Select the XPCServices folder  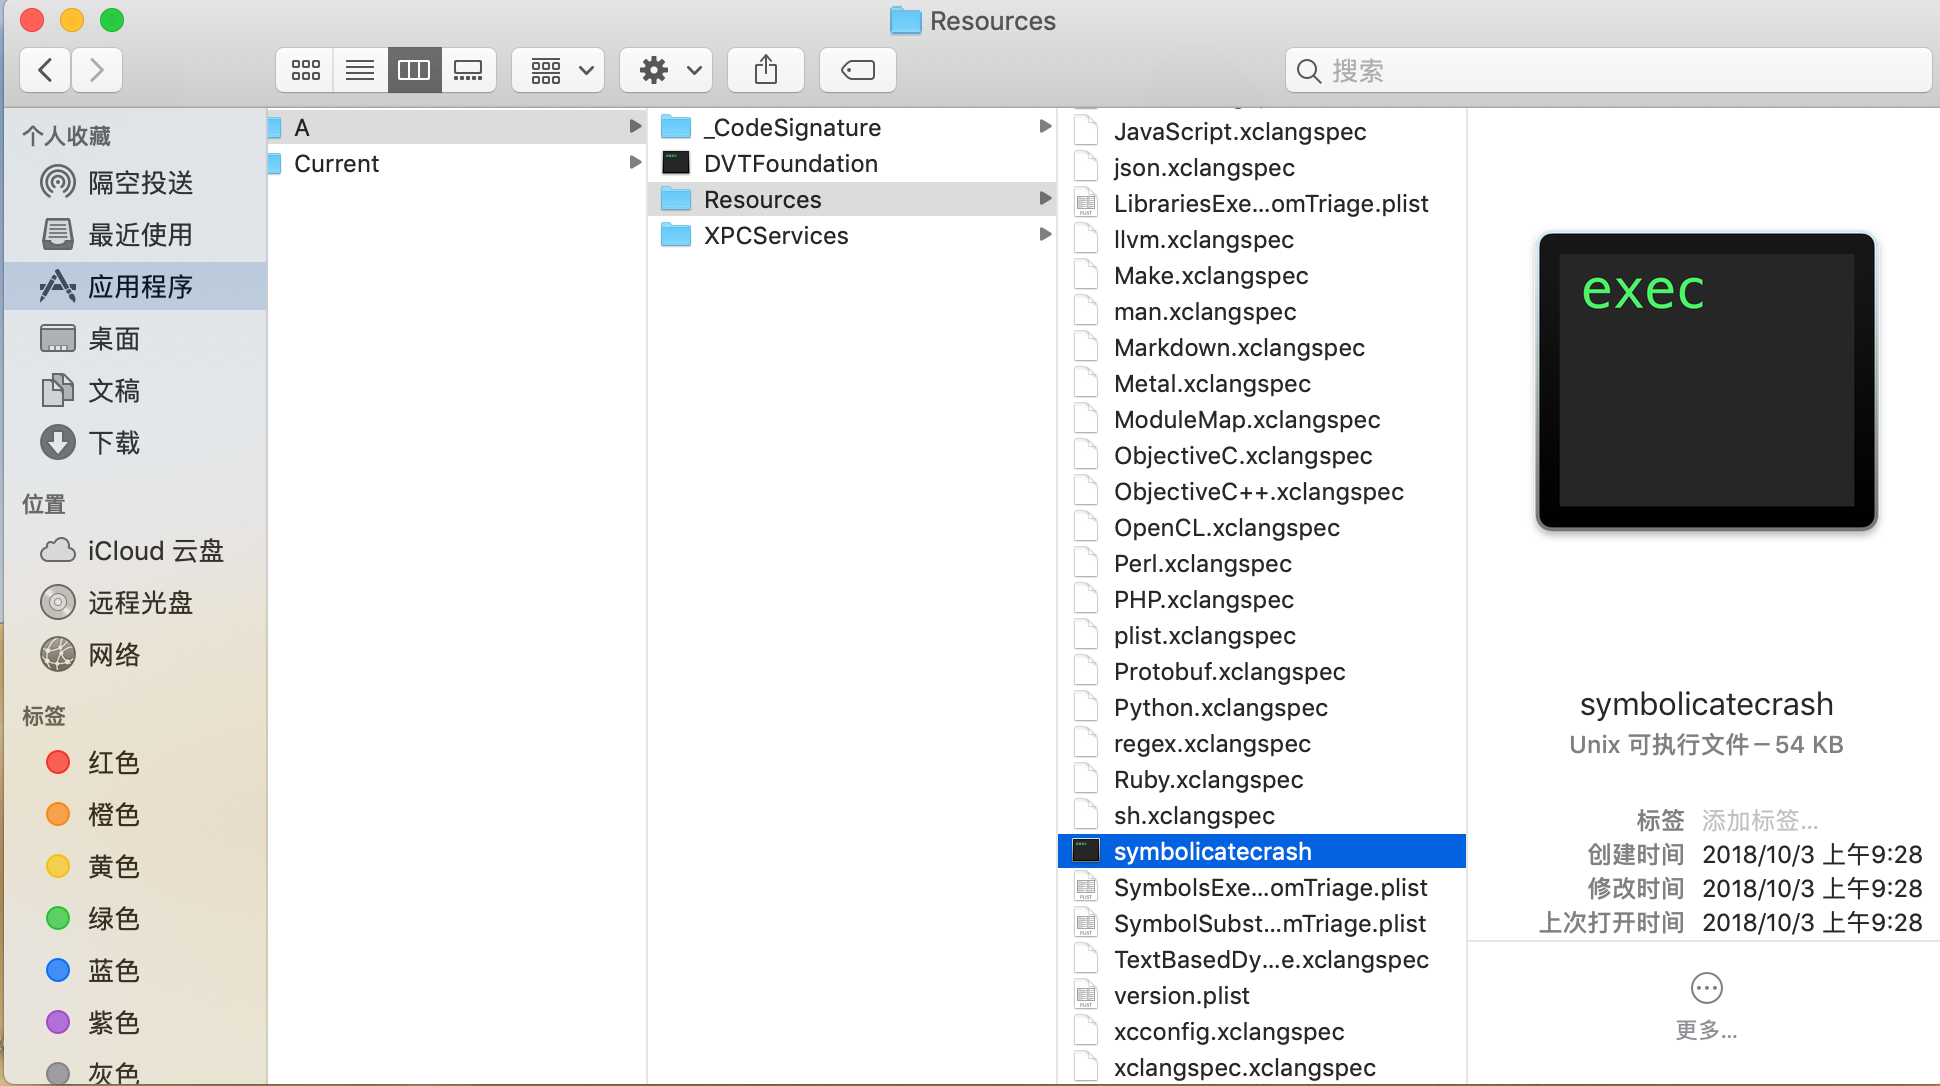[x=852, y=235]
